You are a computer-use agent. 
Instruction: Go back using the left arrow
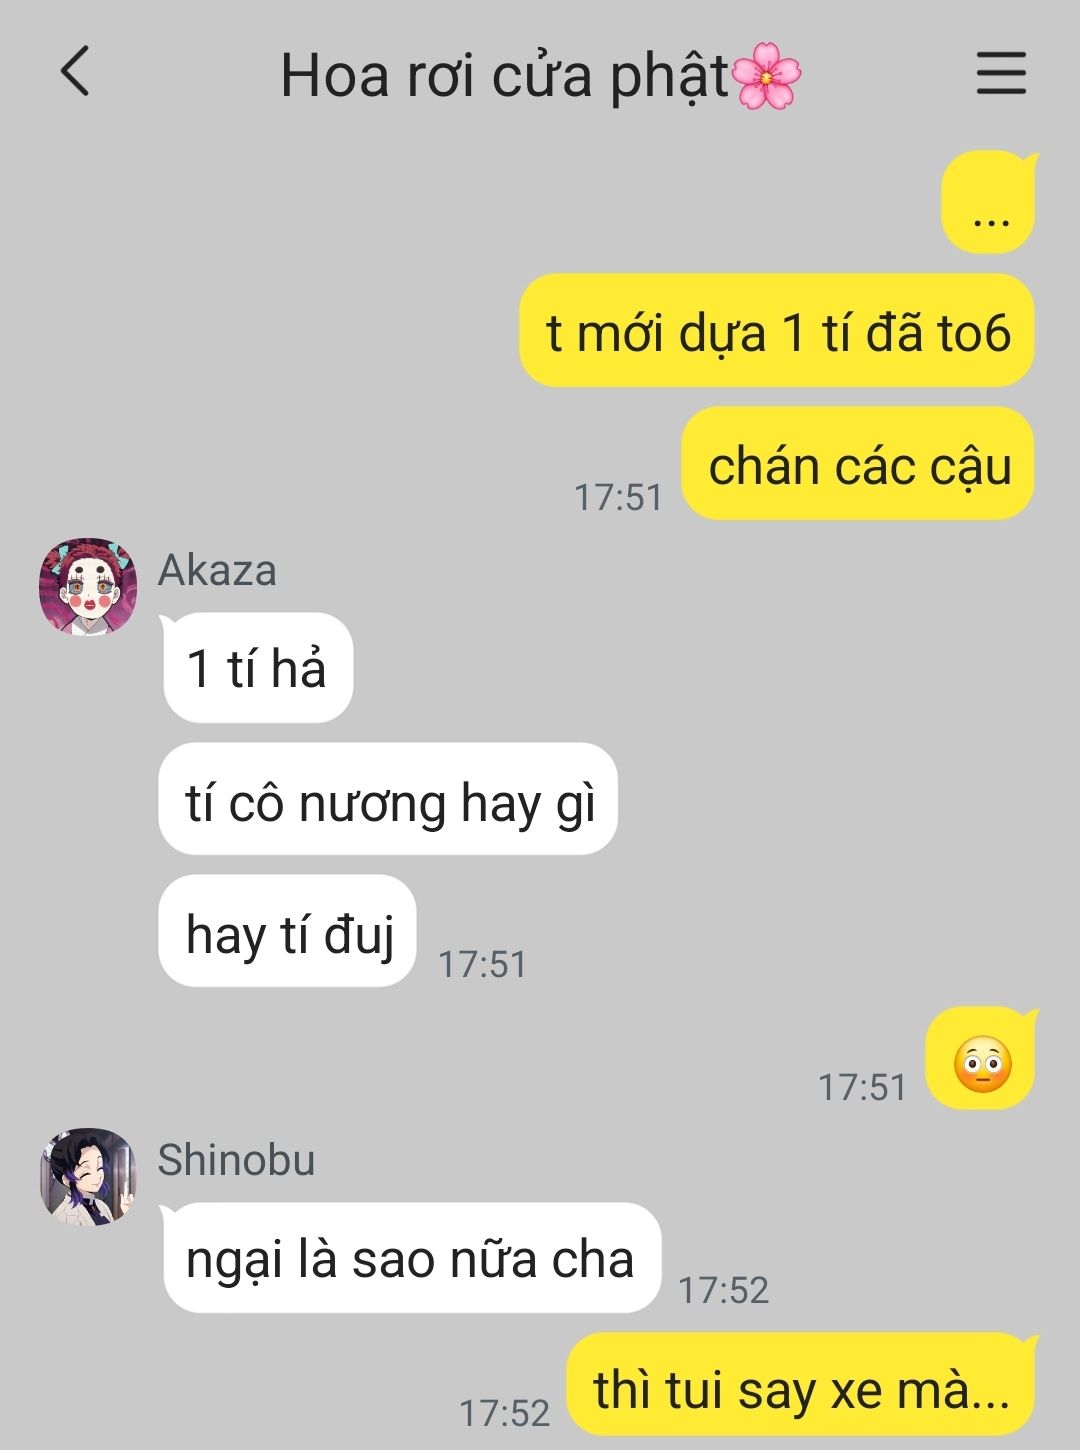point(75,72)
